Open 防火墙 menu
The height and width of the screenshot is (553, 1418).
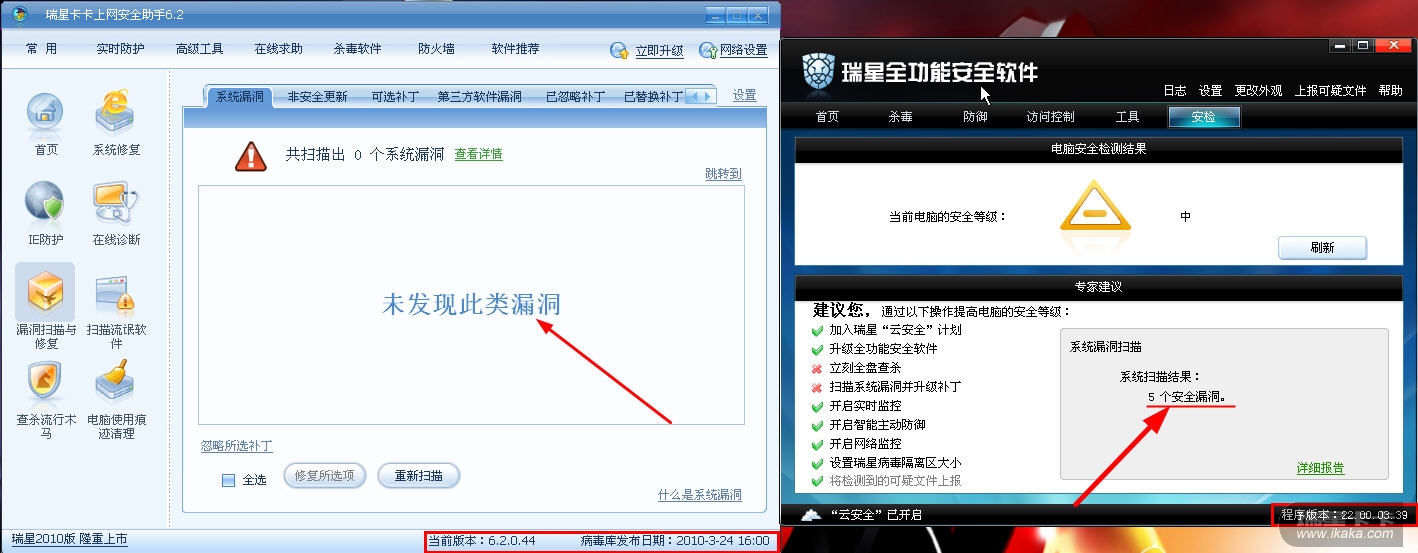[436, 49]
